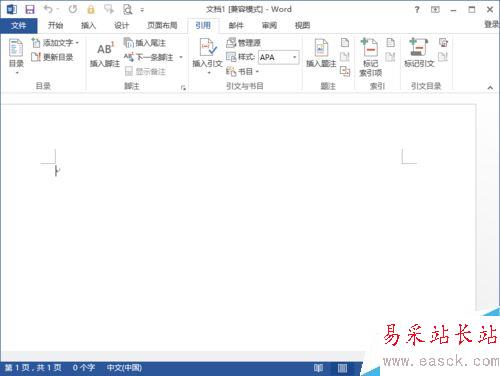Click the print preview magnifier icon

pyautogui.click(x=128, y=9)
